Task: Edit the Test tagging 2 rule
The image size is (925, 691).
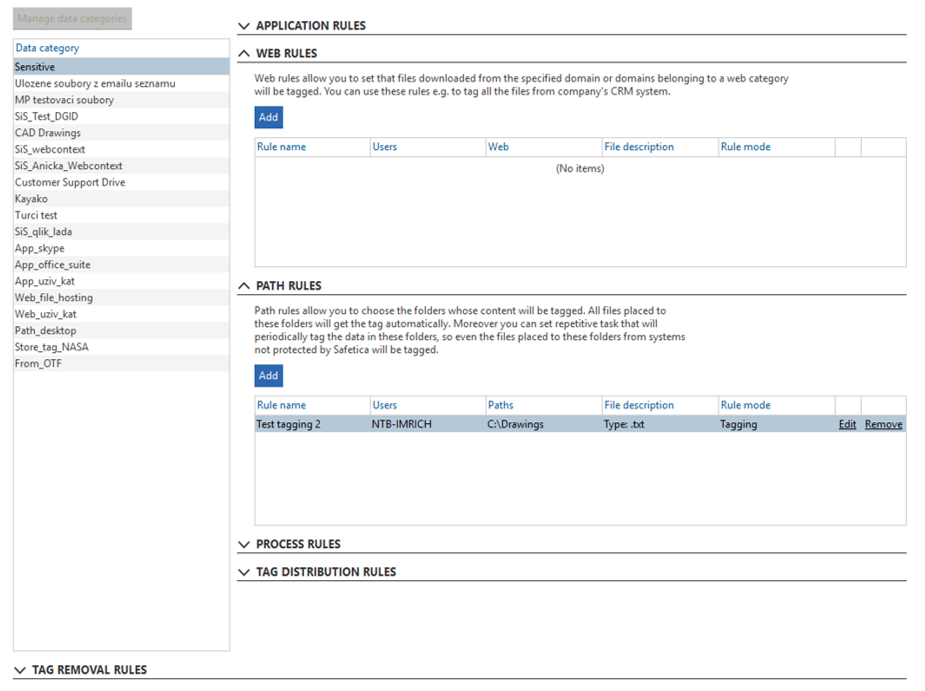Action: [x=847, y=424]
